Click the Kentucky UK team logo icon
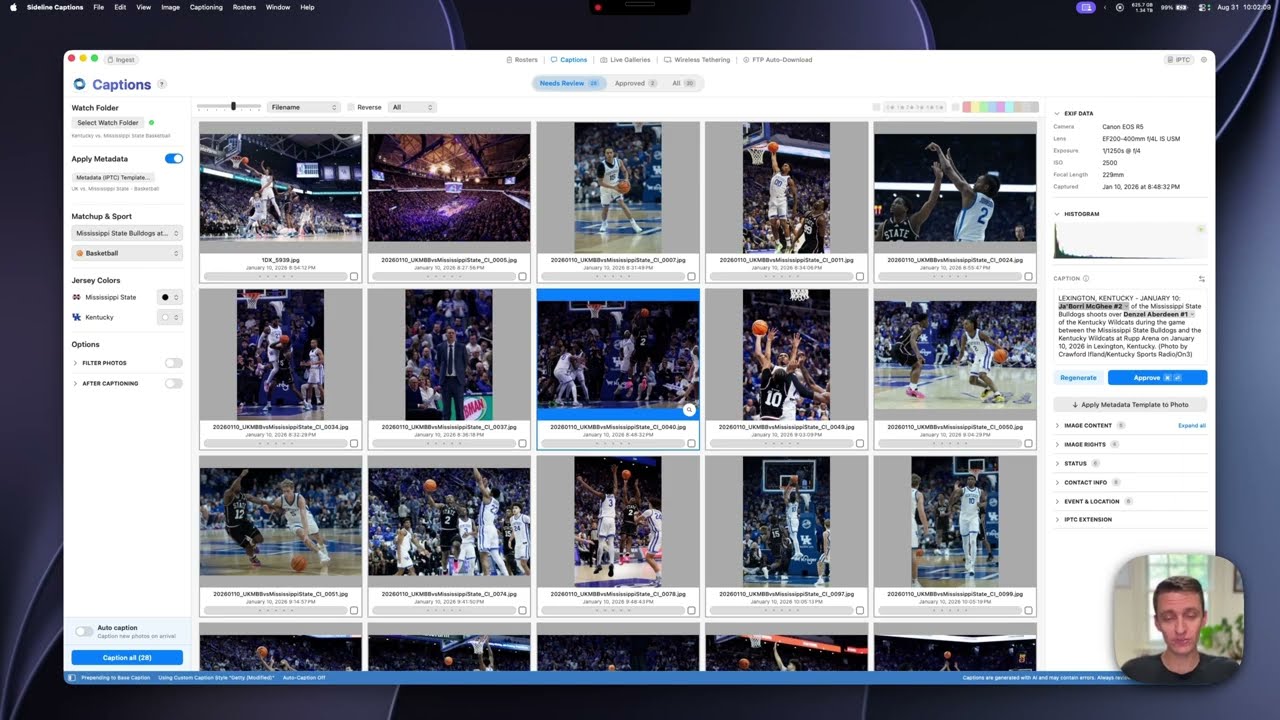 point(76,317)
